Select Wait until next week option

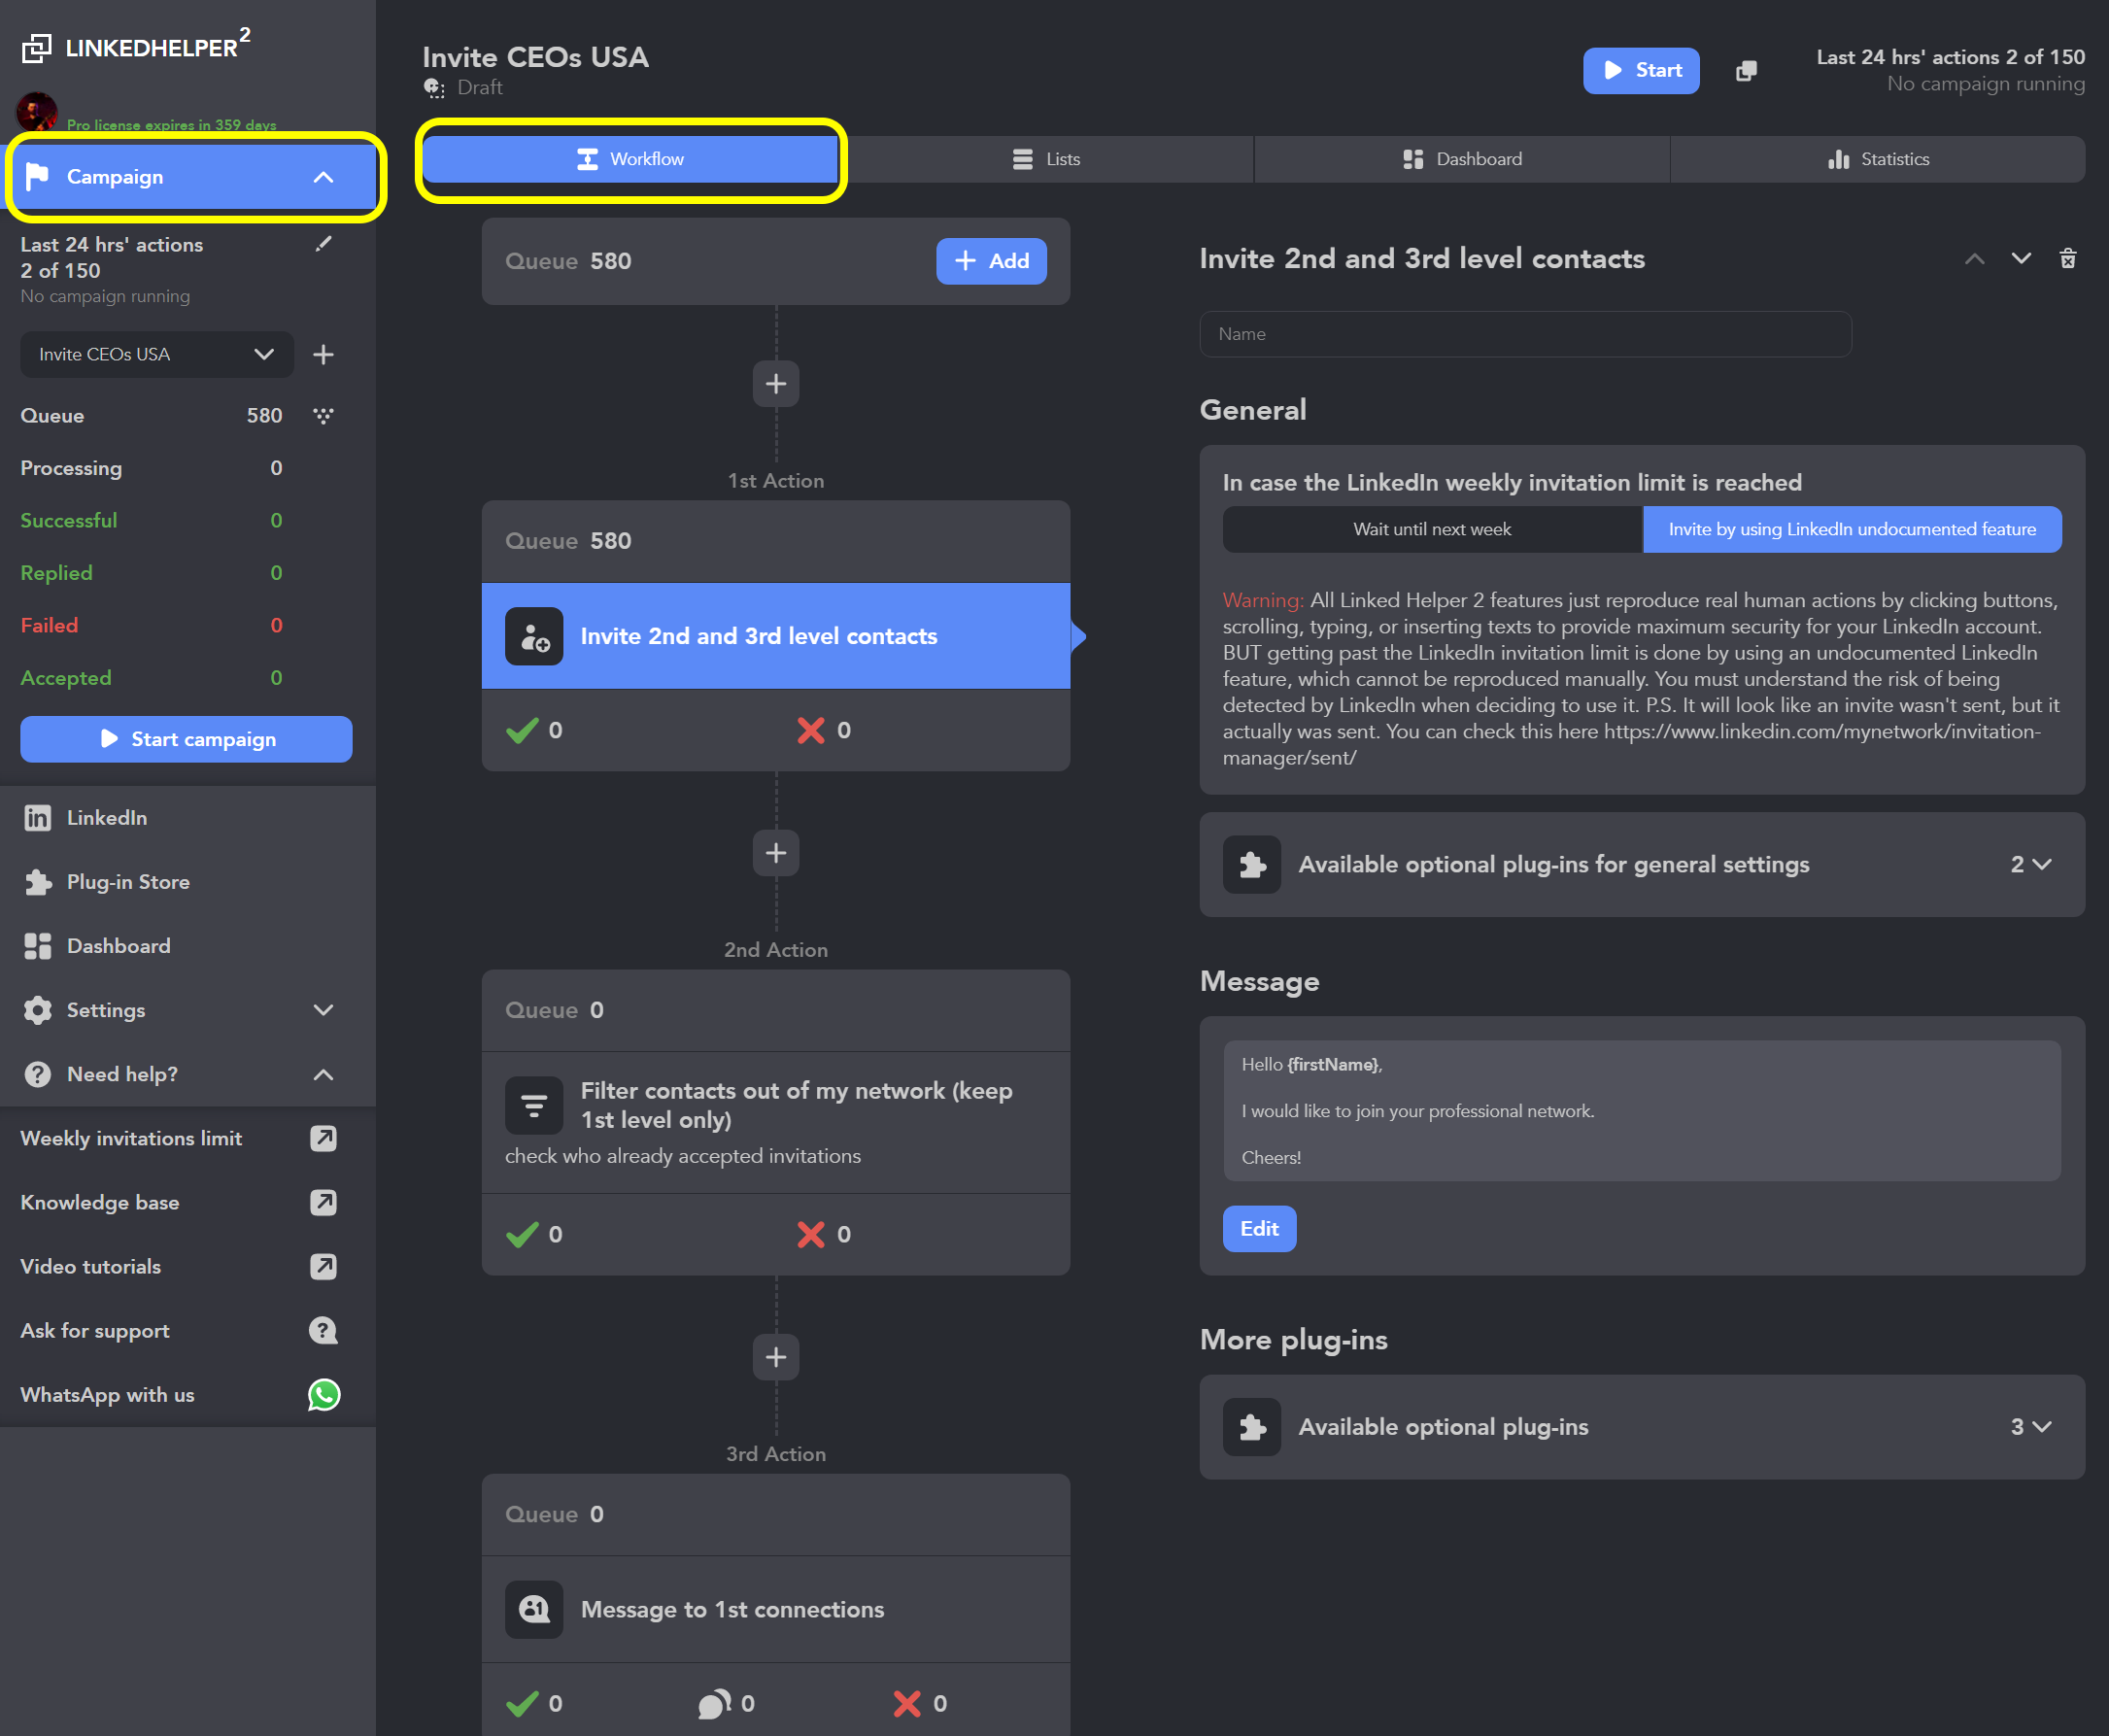point(1432,529)
